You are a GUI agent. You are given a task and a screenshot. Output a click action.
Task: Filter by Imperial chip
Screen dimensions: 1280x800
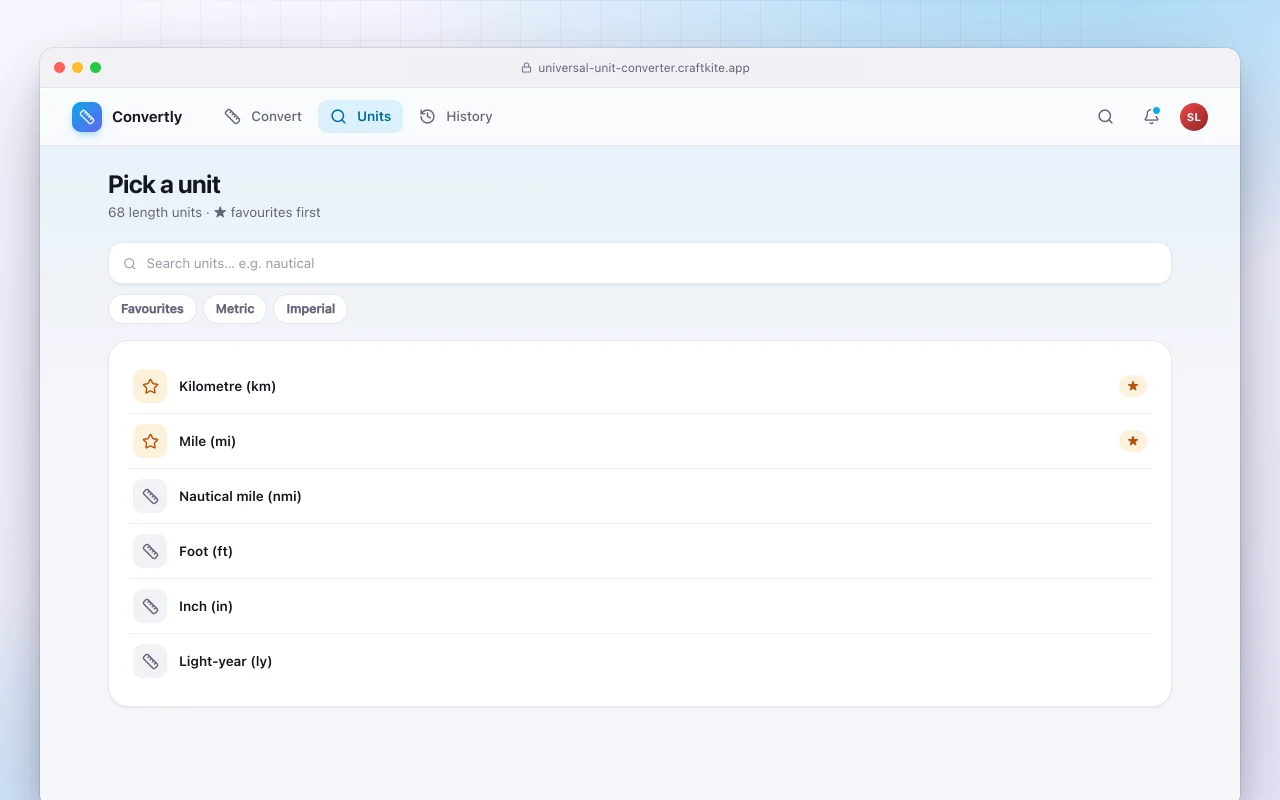click(310, 309)
